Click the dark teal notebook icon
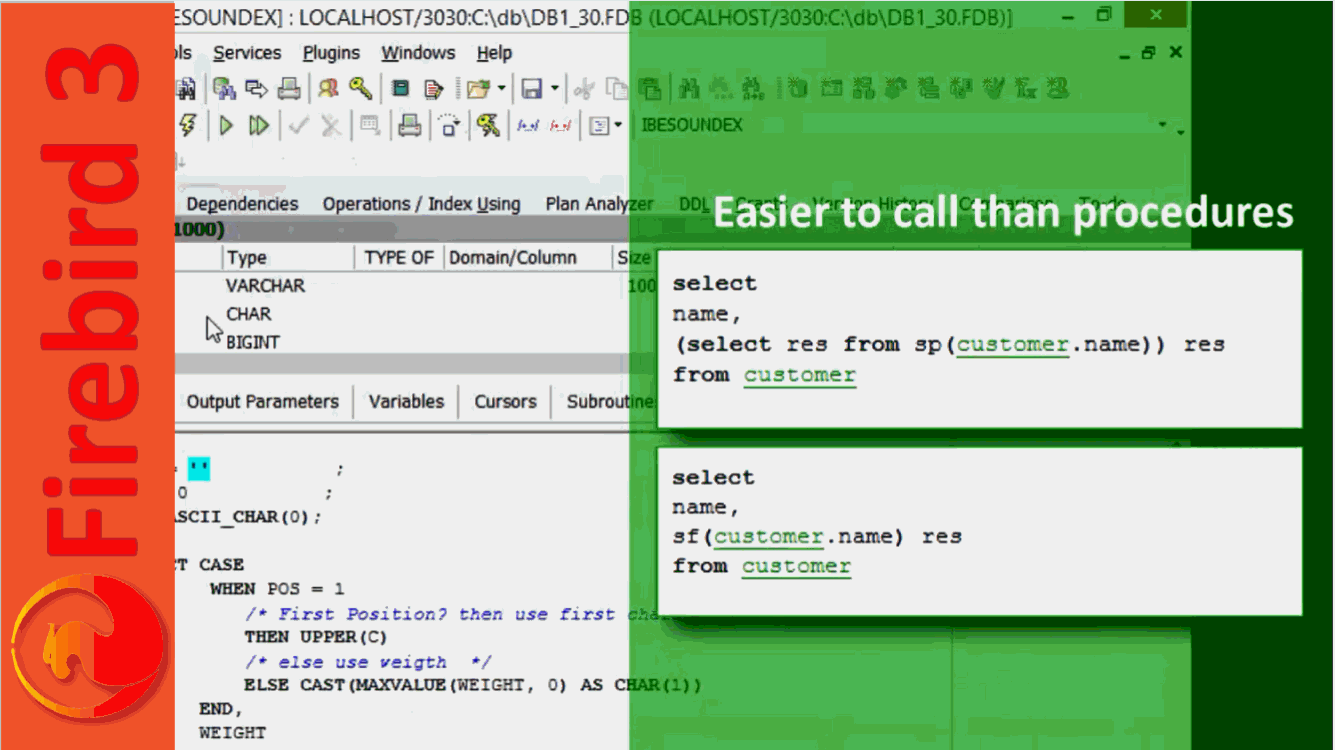This screenshot has height=750, width=1335. [400, 89]
